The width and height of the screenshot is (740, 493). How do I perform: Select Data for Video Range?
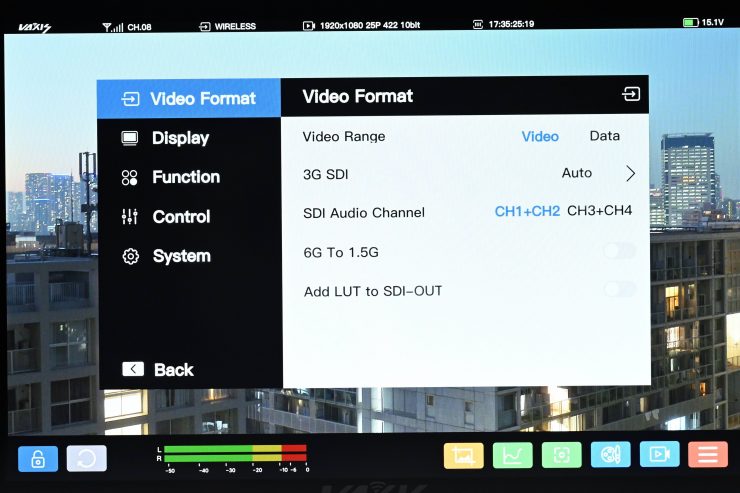604,136
